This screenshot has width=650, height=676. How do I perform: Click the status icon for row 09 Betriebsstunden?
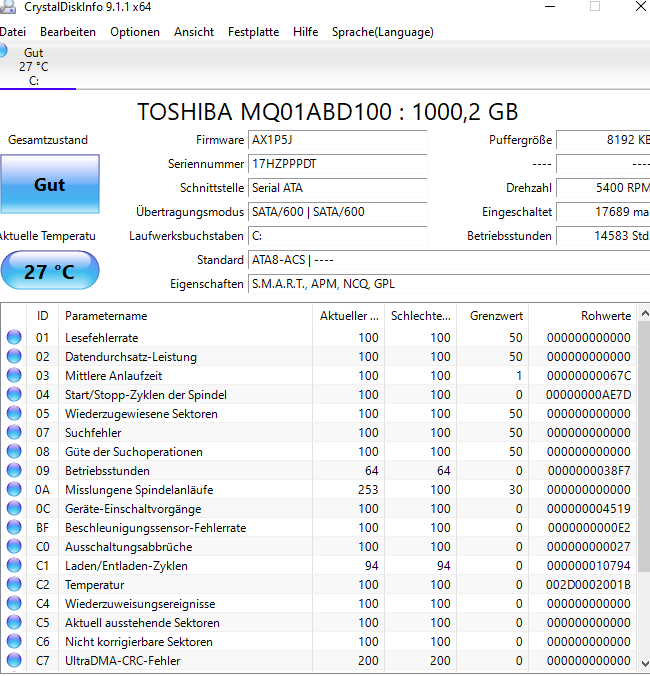pos(14,470)
